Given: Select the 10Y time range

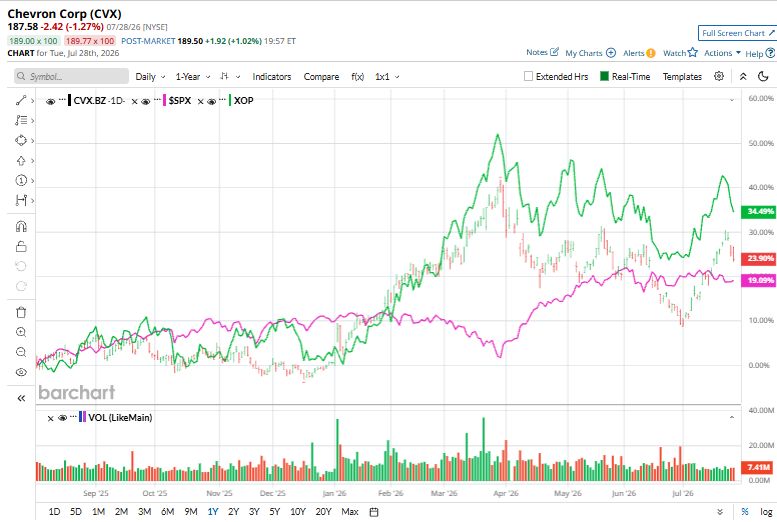Looking at the screenshot, I should [x=298, y=512].
